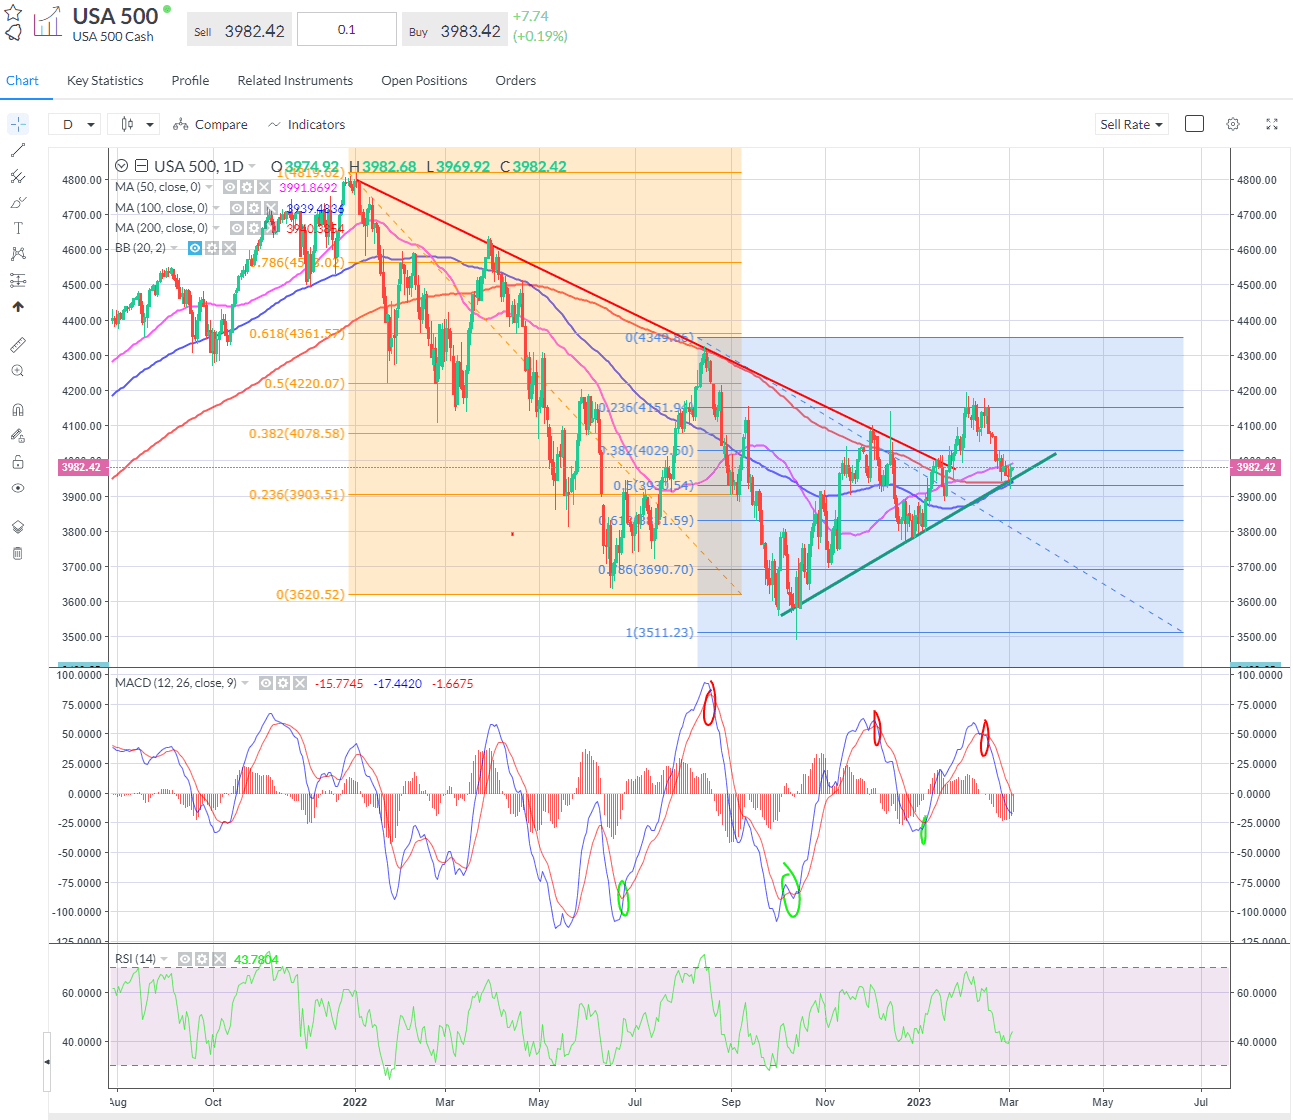Click the trash icon to remove drawings

click(x=17, y=553)
